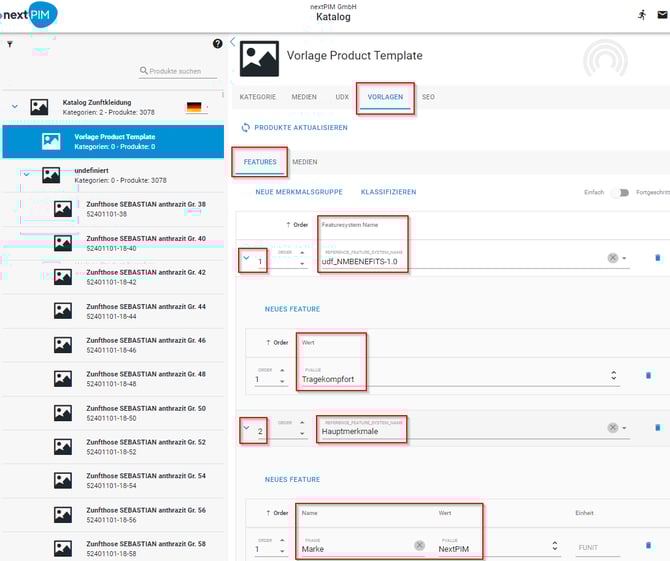Screen dimensions: 670x561
Task: Click image icon of SEBASTIAN Gr. 50
Action: click(x=63, y=412)
